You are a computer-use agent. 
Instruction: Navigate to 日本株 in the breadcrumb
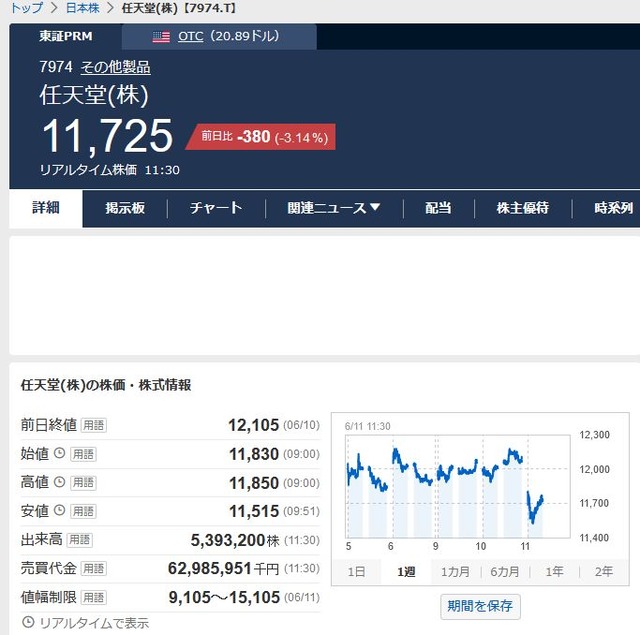(82, 8)
